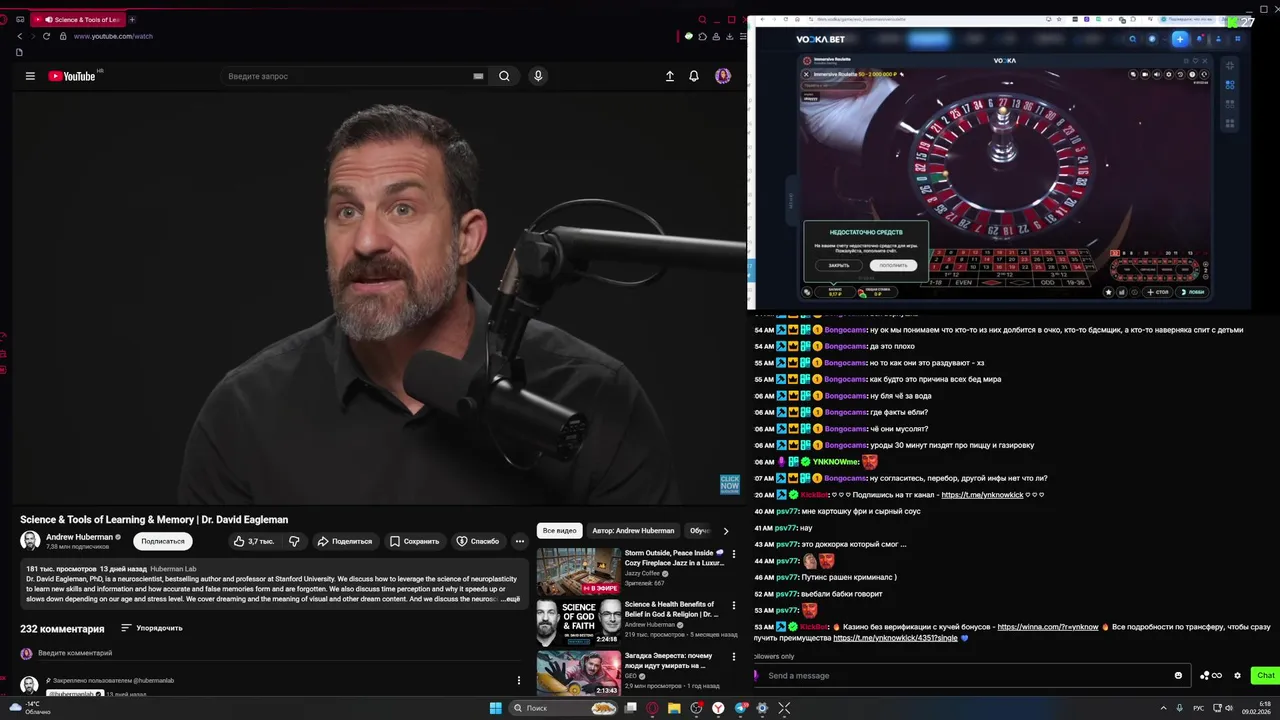Image resolution: width=1280 pixels, height=720 pixels.
Task: Open Загадка Эвереста video thumbnail
Action: pos(579,673)
